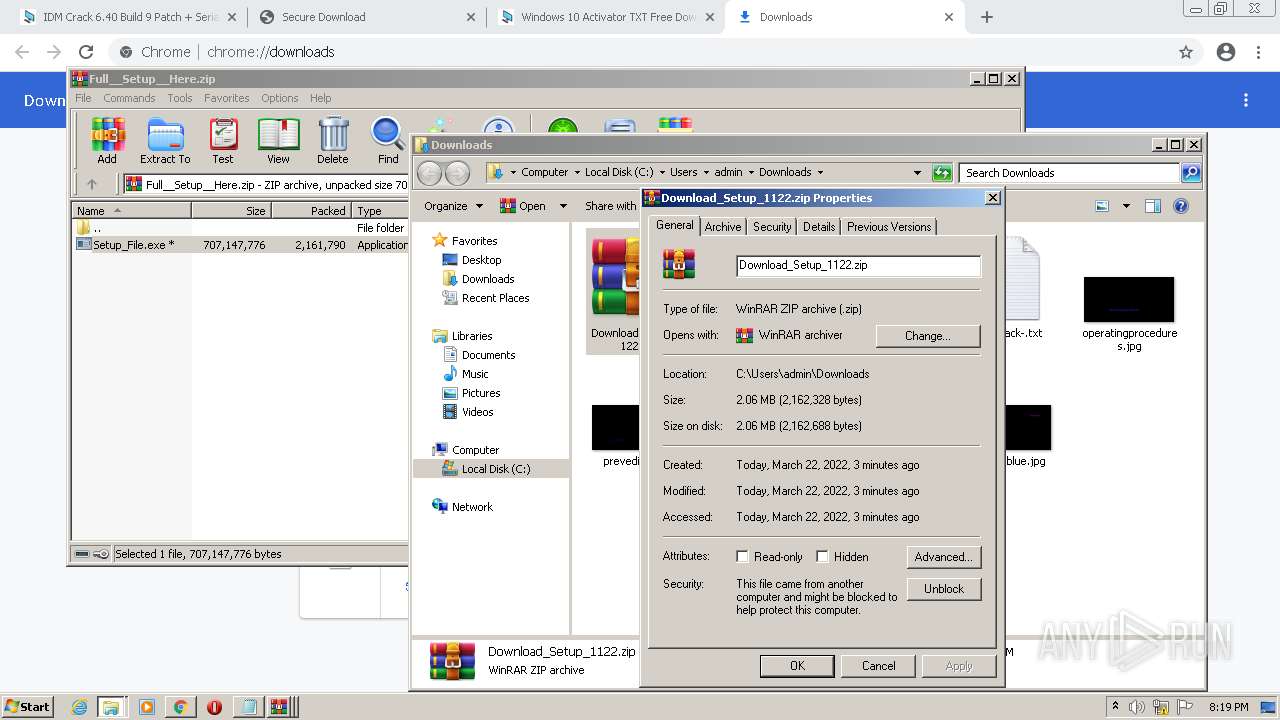Select Documents in Explorer sidebar

coord(488,355)
